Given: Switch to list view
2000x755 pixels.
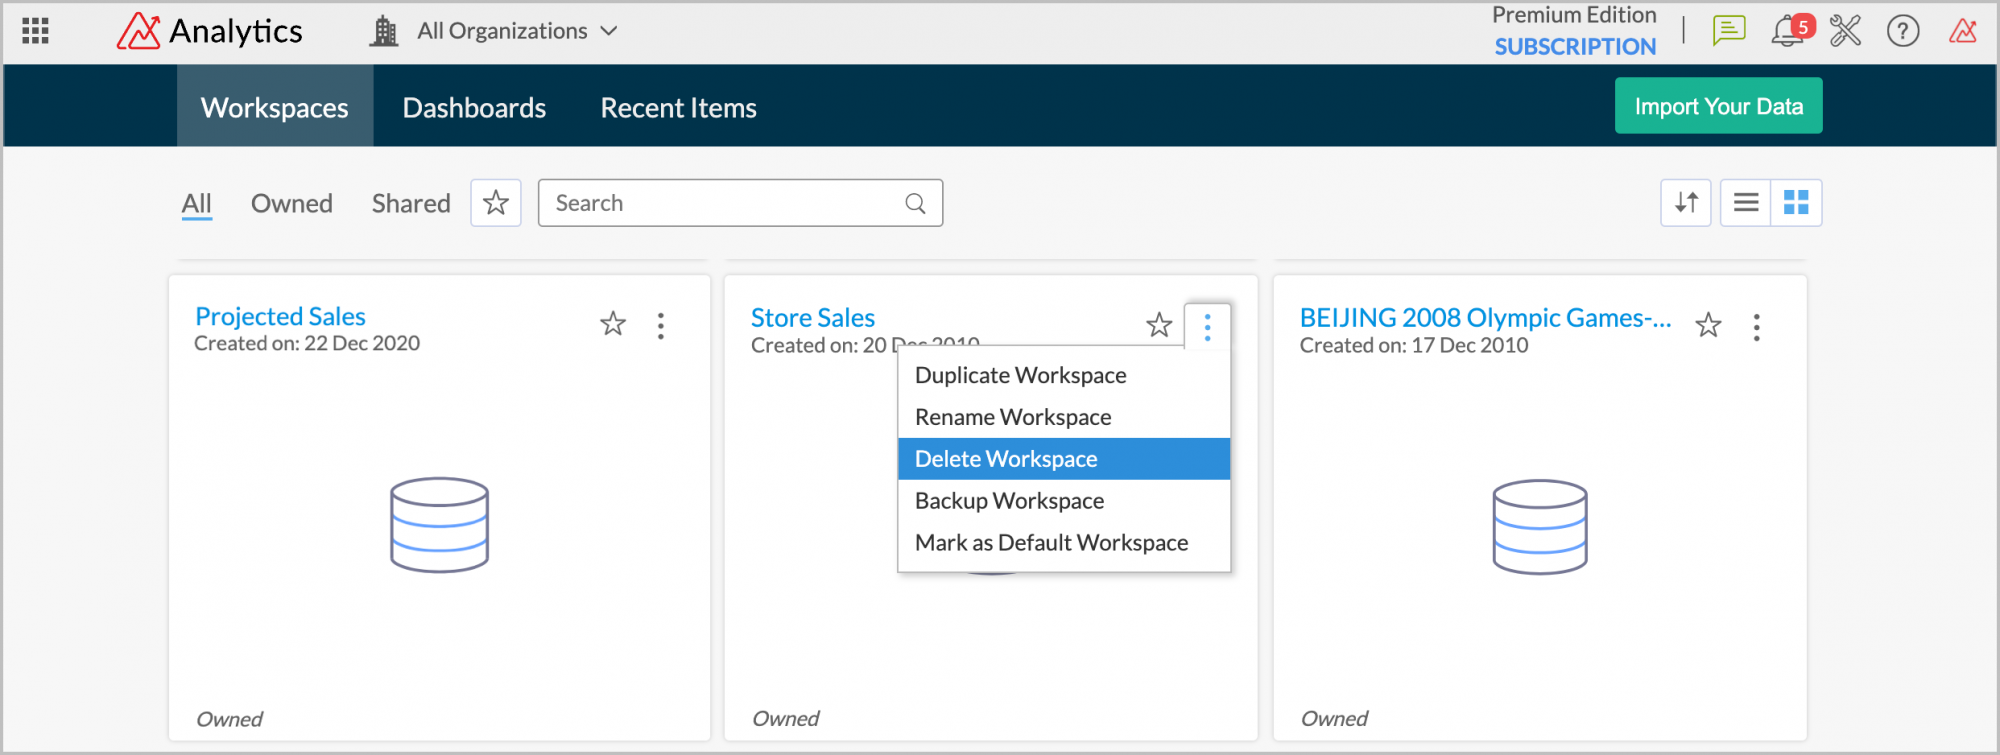Looking at the screenshot, I should pos(1746,203).
